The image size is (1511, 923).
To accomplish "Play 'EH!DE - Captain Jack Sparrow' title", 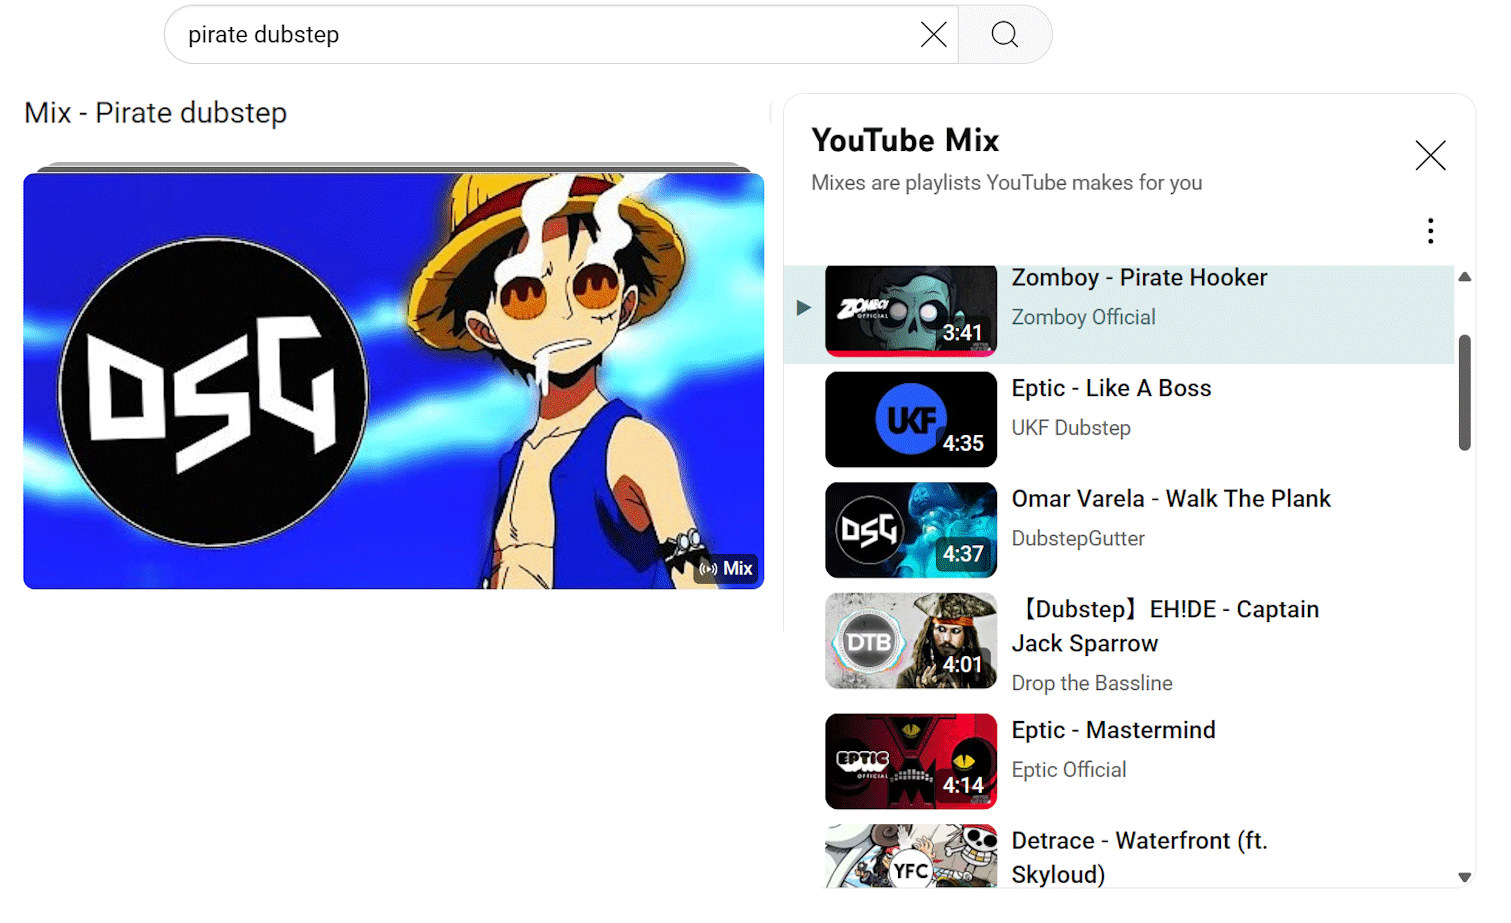I will 1166,626.
